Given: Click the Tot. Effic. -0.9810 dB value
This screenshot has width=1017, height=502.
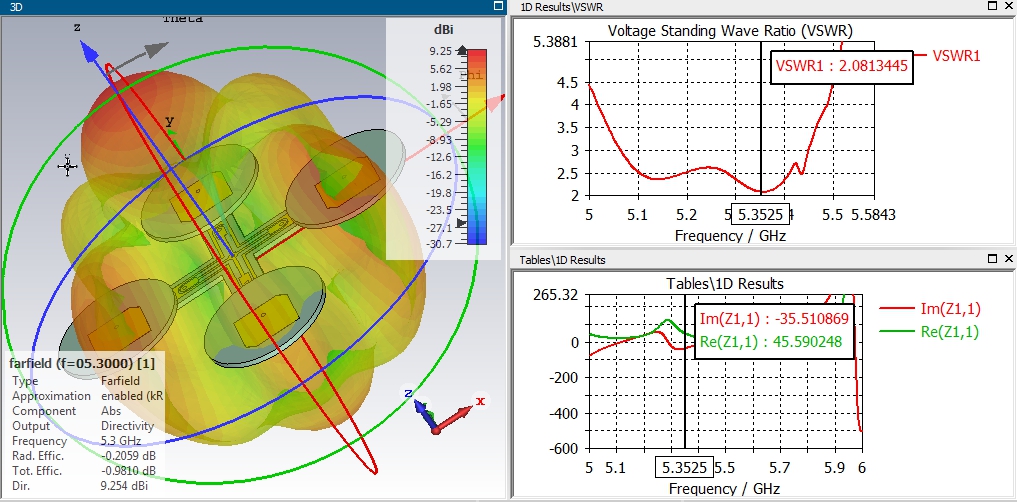Looking at the screenshot, I should 128,470.
